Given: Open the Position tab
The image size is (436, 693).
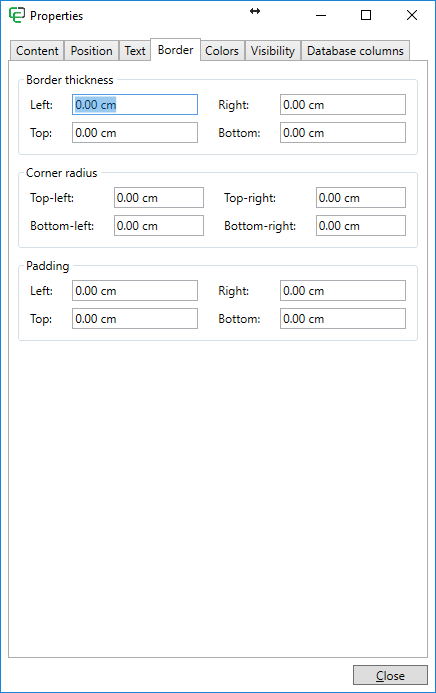Looking at the screenshot, I should [91, 51].
